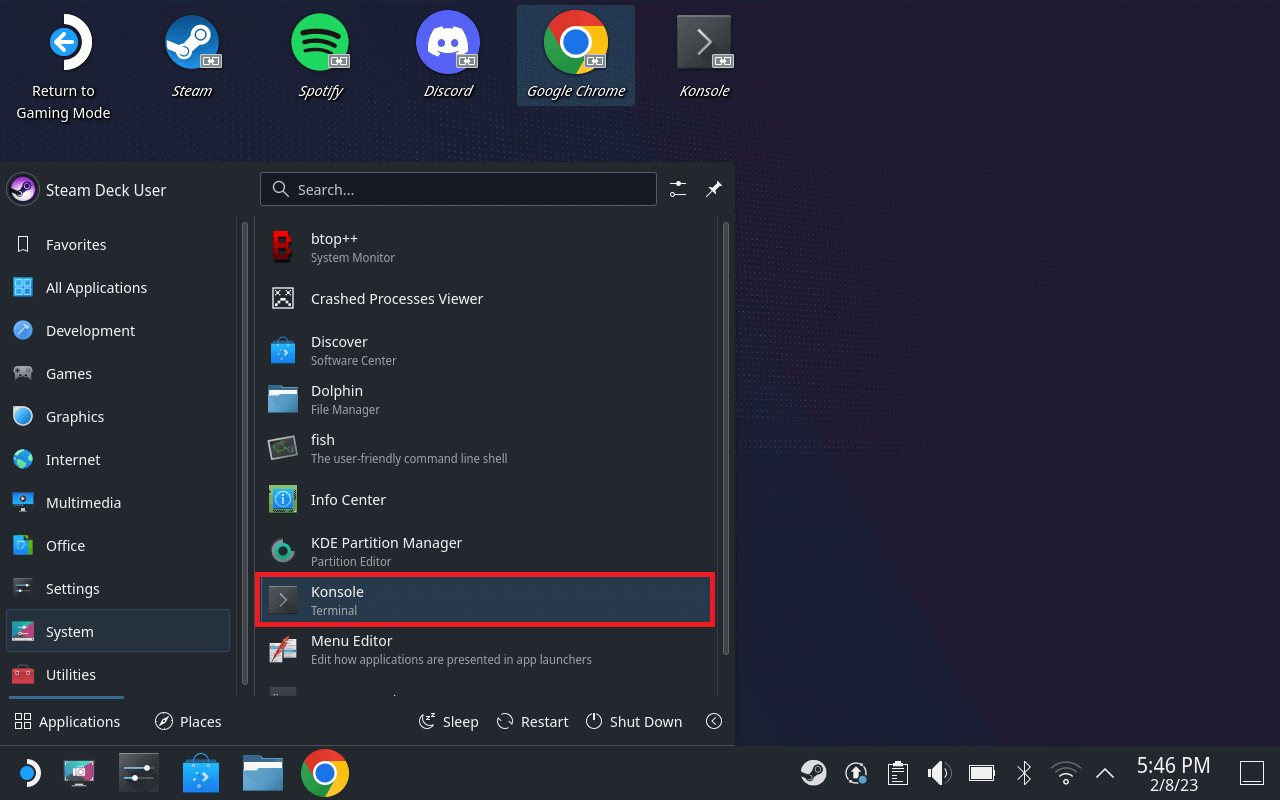This screenshot has height=800, width=1280.
Task: Open KDE Partition Manager
Action: pyautogui.click(x=486, y=551)
